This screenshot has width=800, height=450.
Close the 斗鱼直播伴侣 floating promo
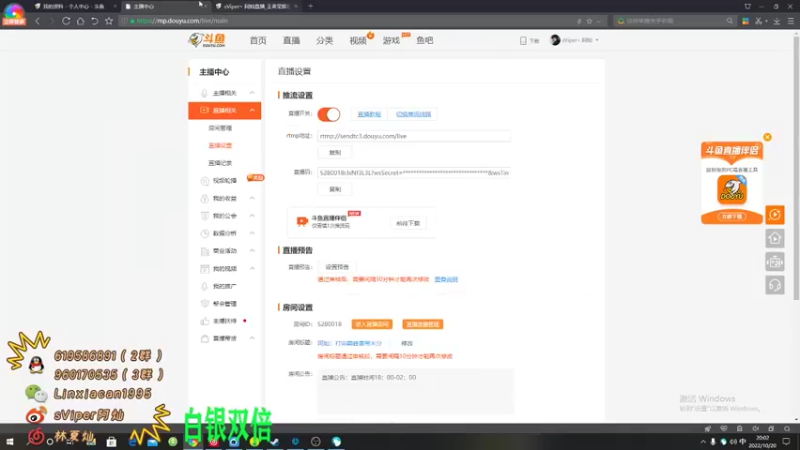click(x=767, y=137)
